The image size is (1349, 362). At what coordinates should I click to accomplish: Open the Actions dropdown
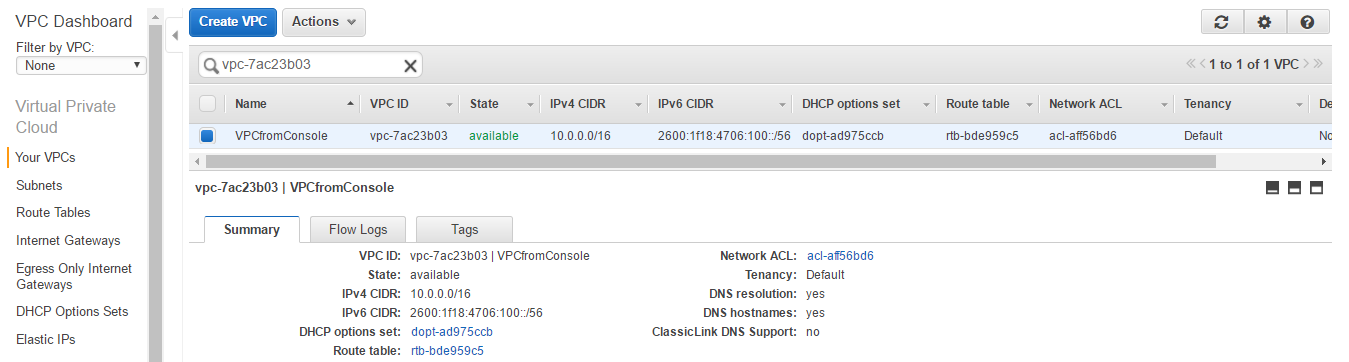click(323, 22)
